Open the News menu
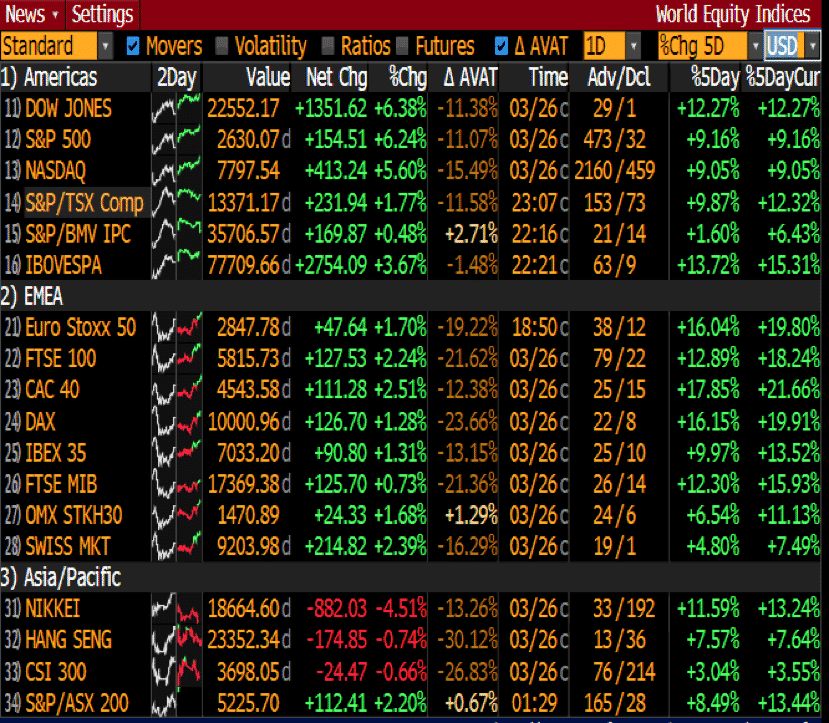The height and width of the screenshot is (723, 829). (x=32, y=14)
